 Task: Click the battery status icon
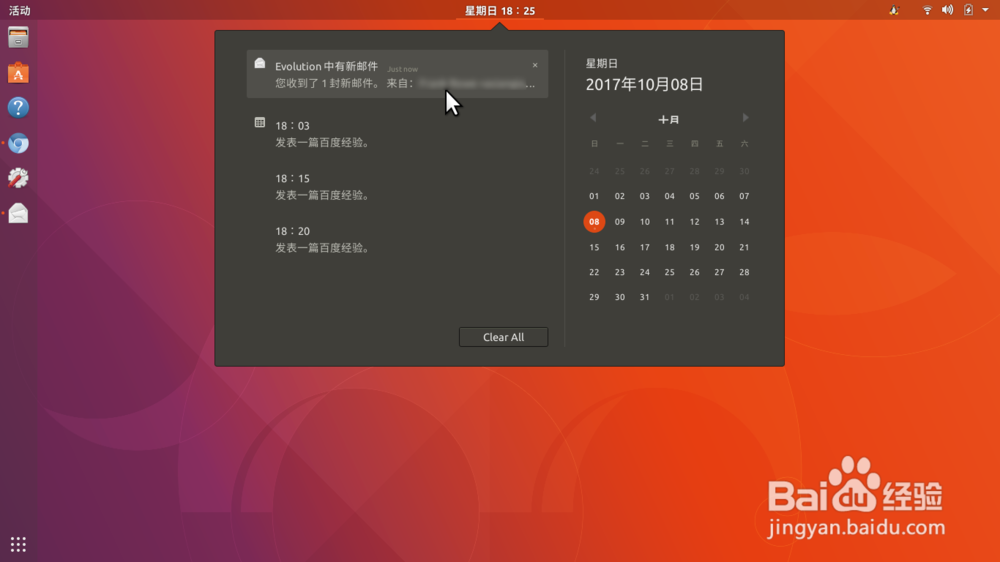click(x=968, y=10)
